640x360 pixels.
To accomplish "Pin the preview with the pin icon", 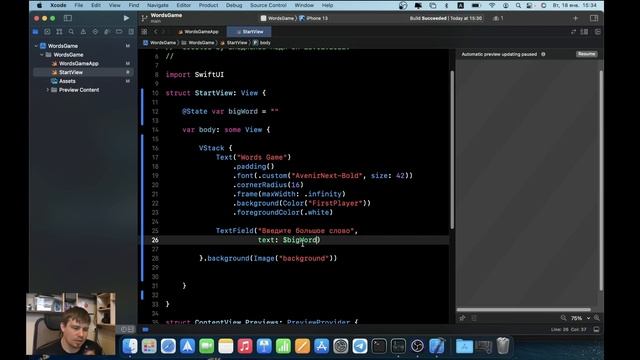I will point(462,318).
